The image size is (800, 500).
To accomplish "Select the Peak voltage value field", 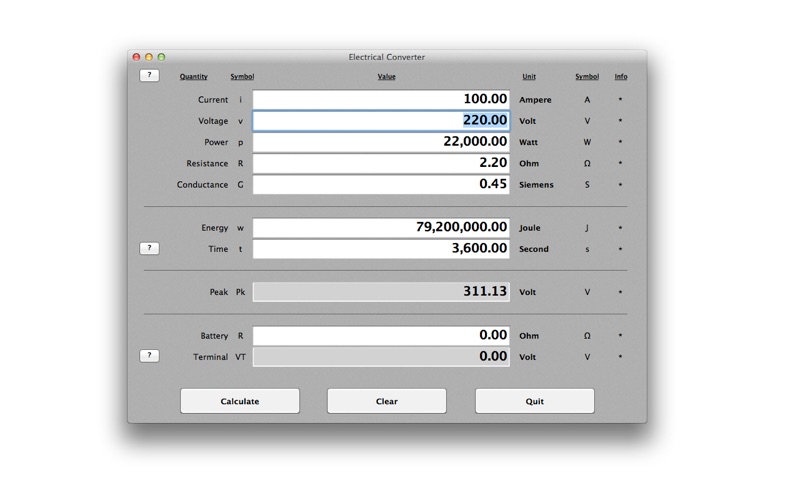I will 381,292.
